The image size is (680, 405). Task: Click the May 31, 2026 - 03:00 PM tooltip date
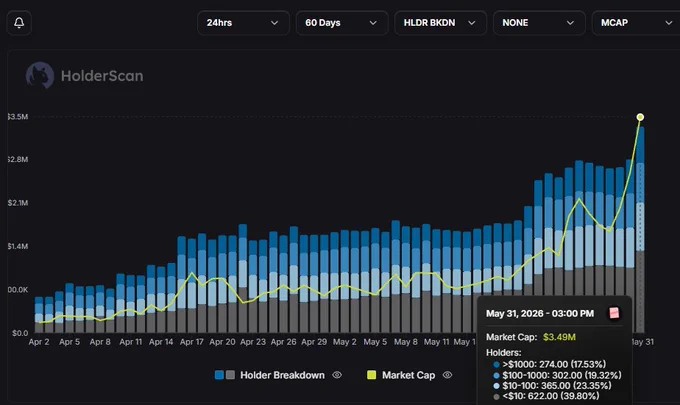(x=540, y=314)
